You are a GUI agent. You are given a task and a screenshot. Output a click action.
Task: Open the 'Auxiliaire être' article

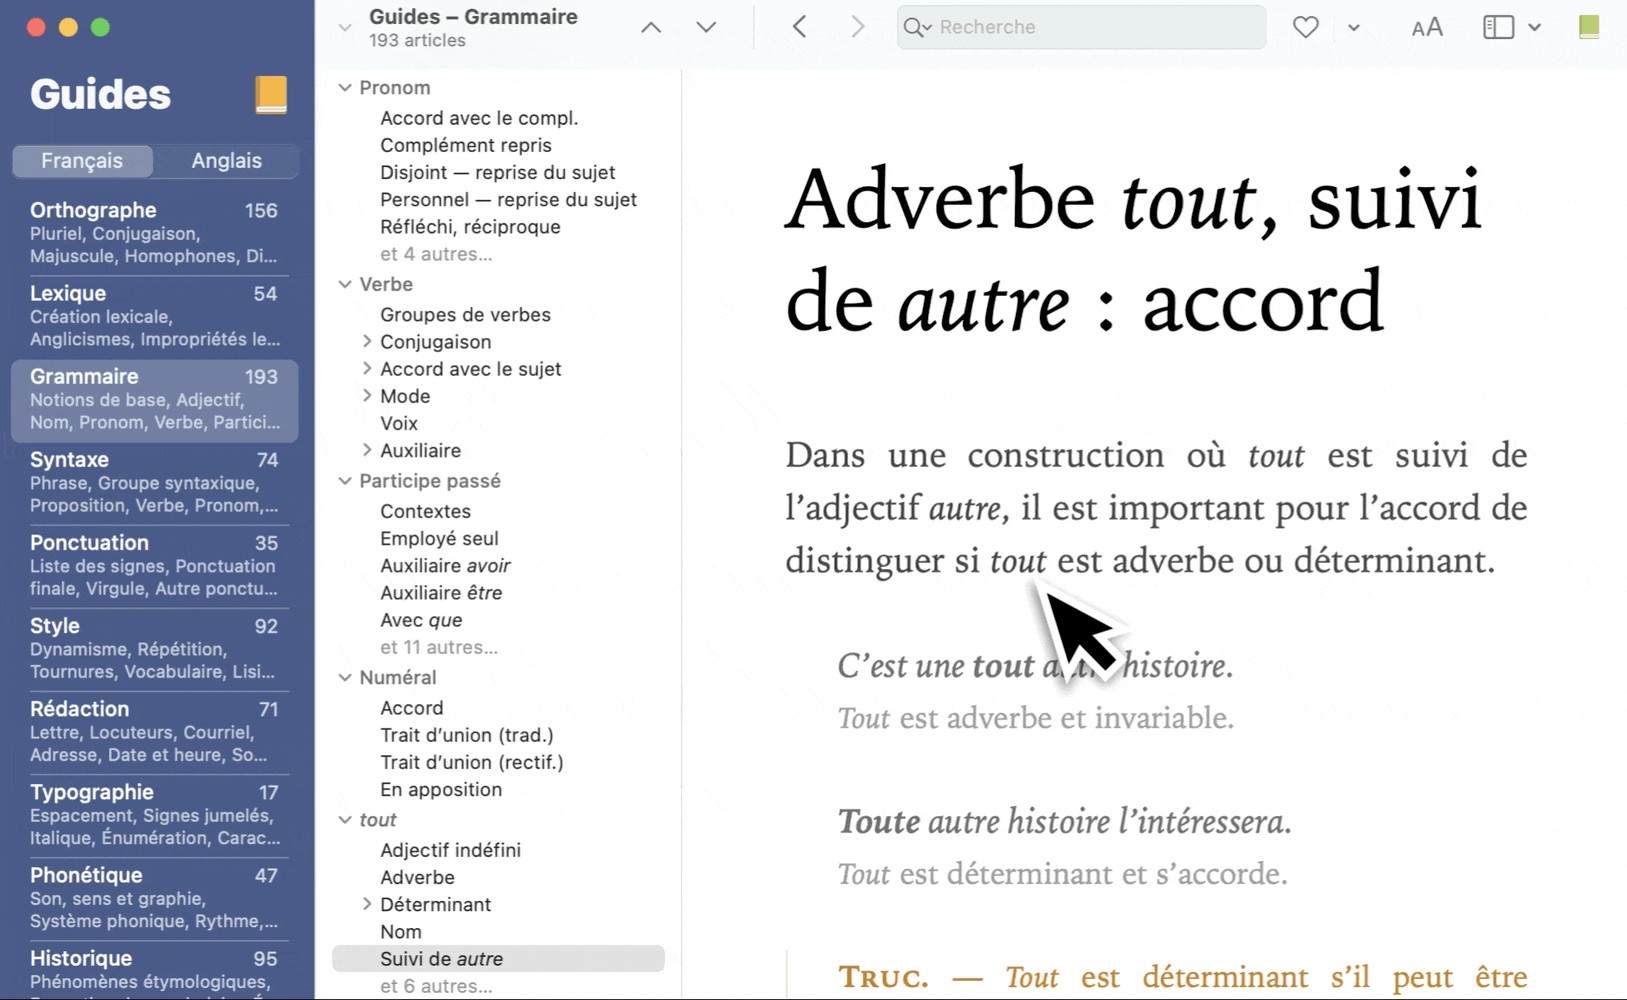pos(441,593)
